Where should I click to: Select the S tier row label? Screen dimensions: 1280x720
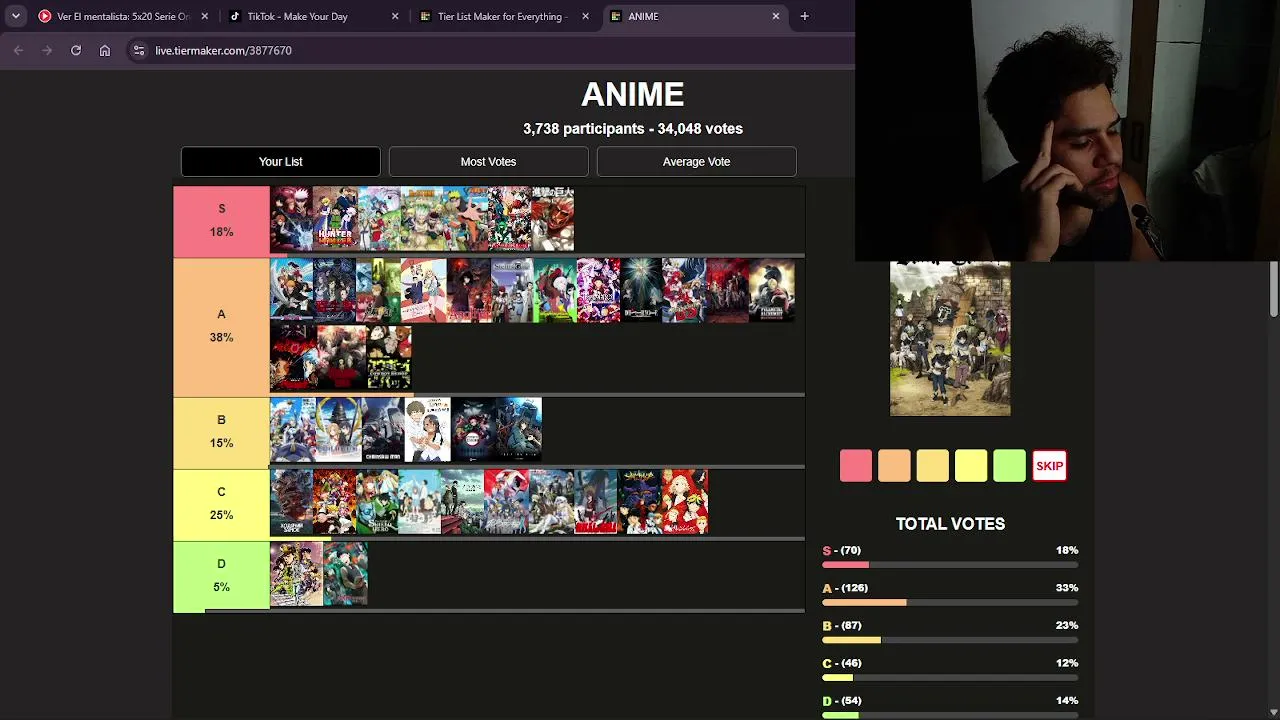[x=221, y=220]
